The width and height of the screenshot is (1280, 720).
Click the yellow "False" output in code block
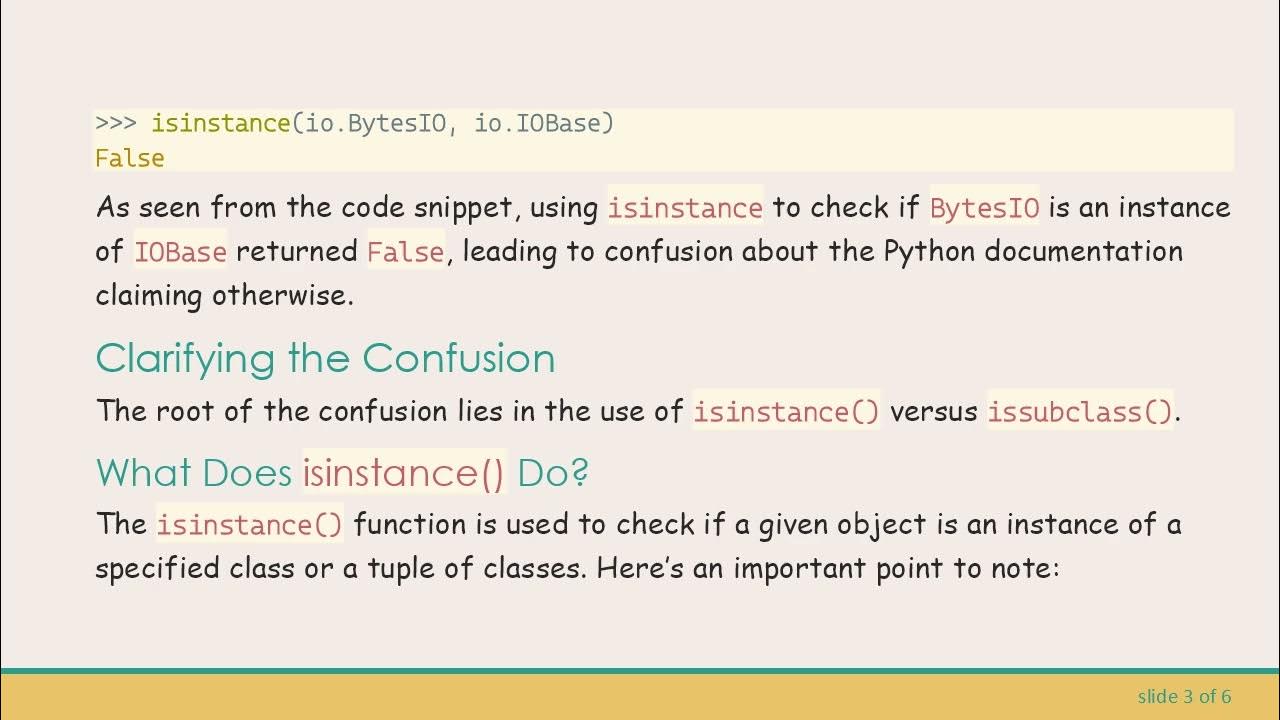click(x=130, y=158)
